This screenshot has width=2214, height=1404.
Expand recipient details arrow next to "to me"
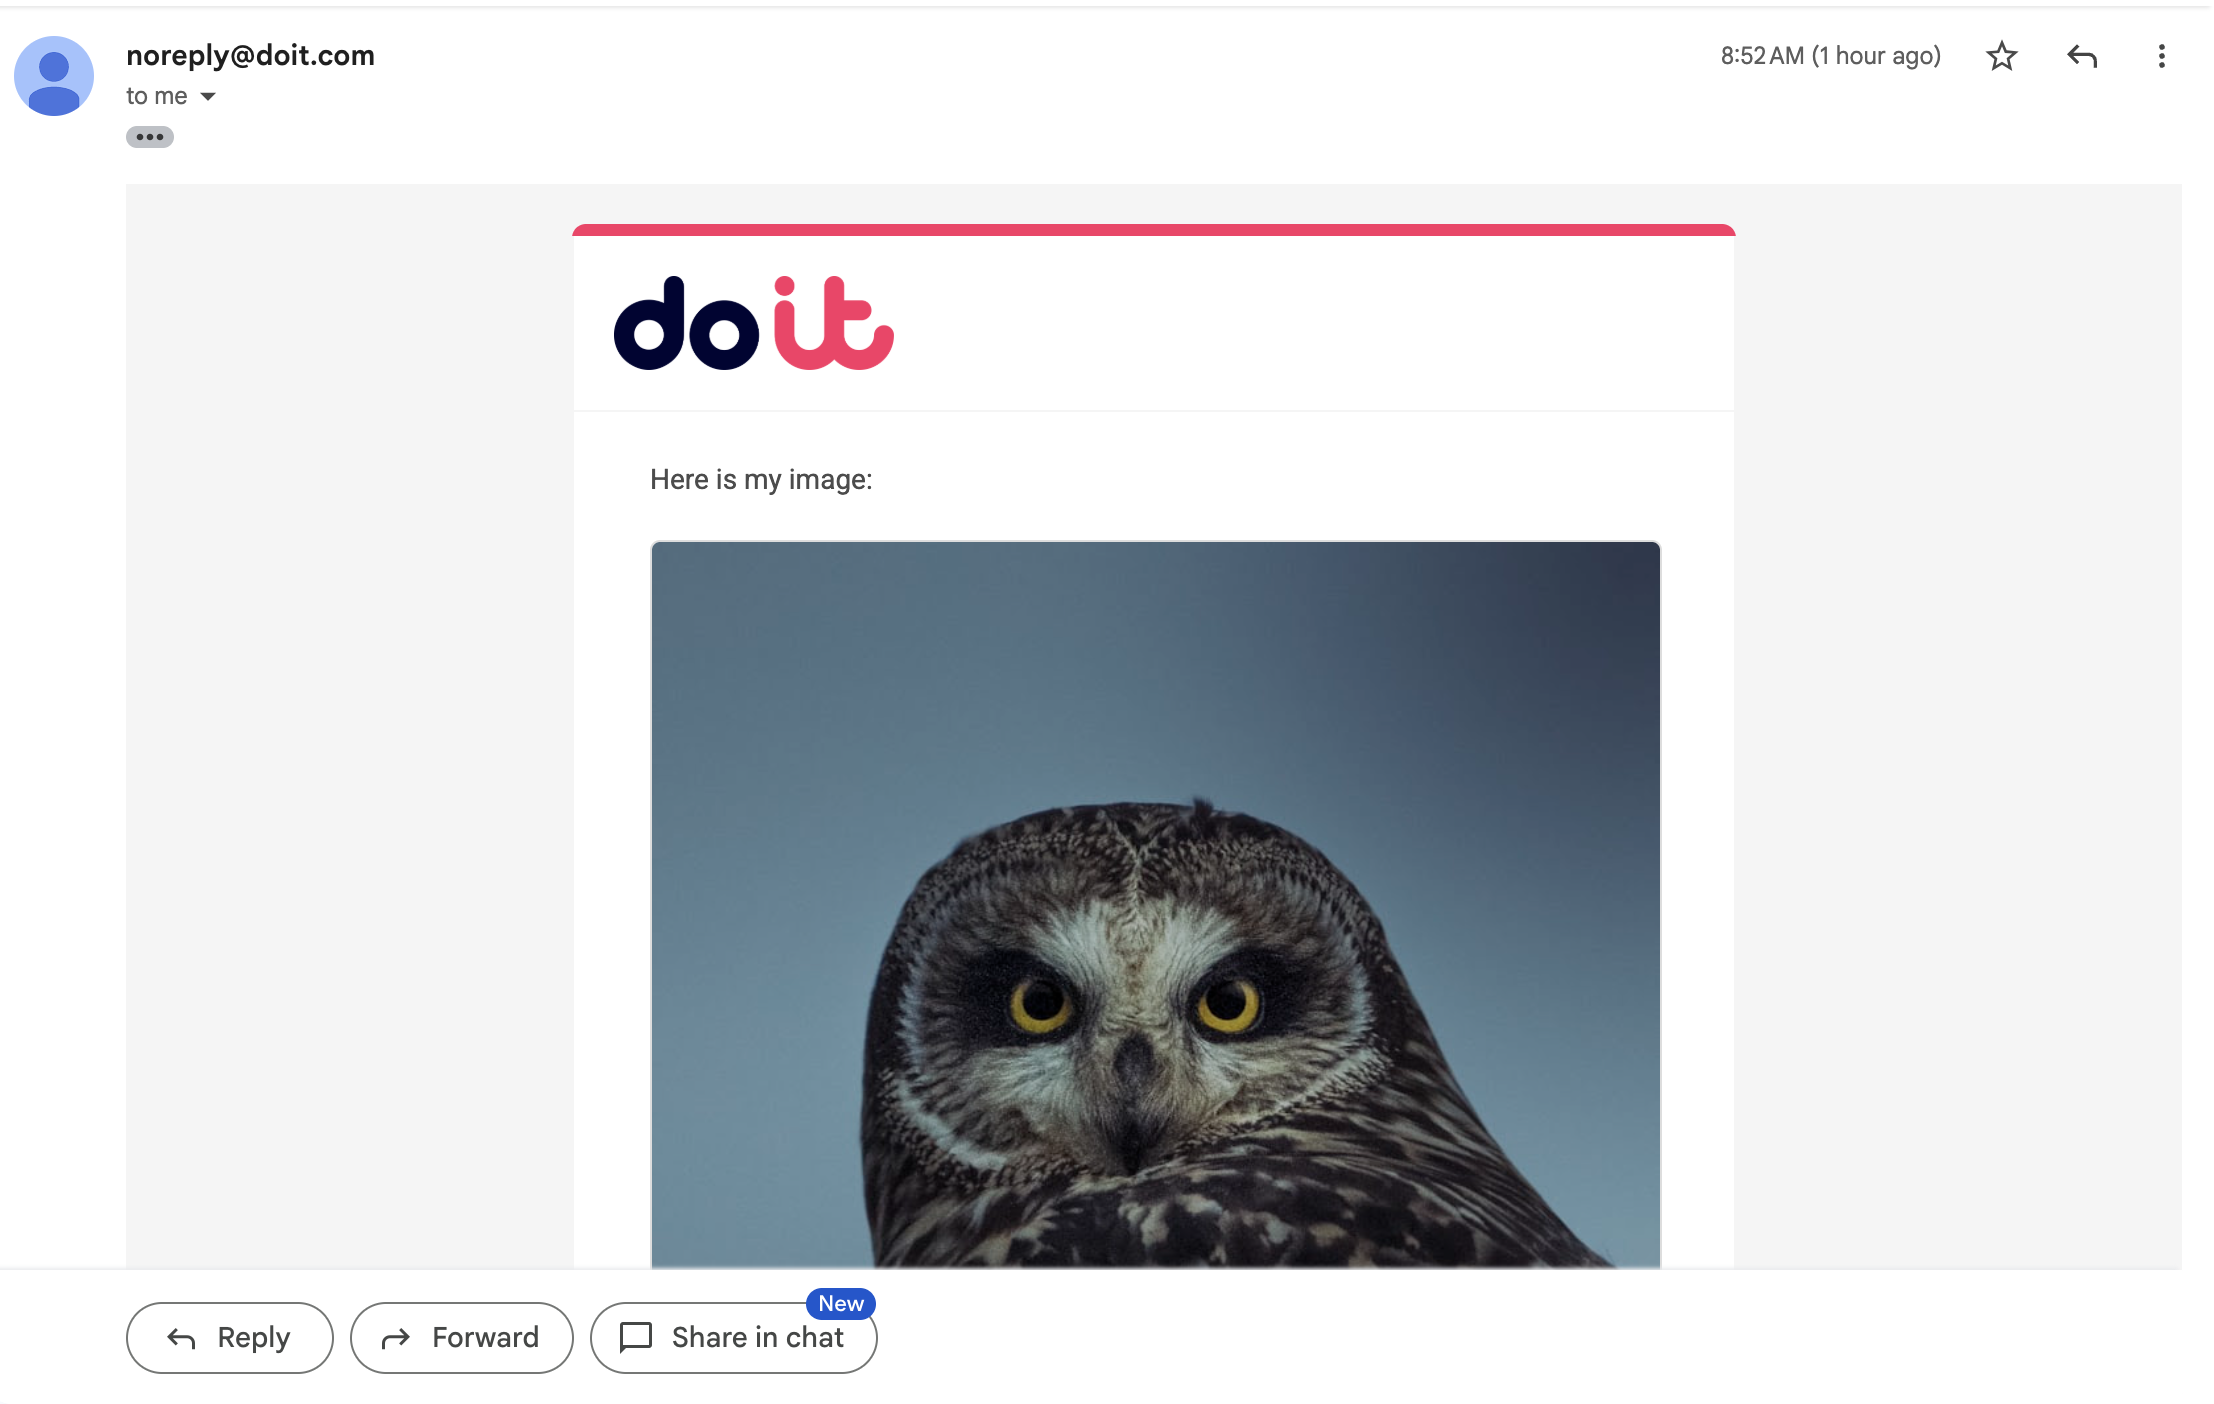(x=208, y=97)
